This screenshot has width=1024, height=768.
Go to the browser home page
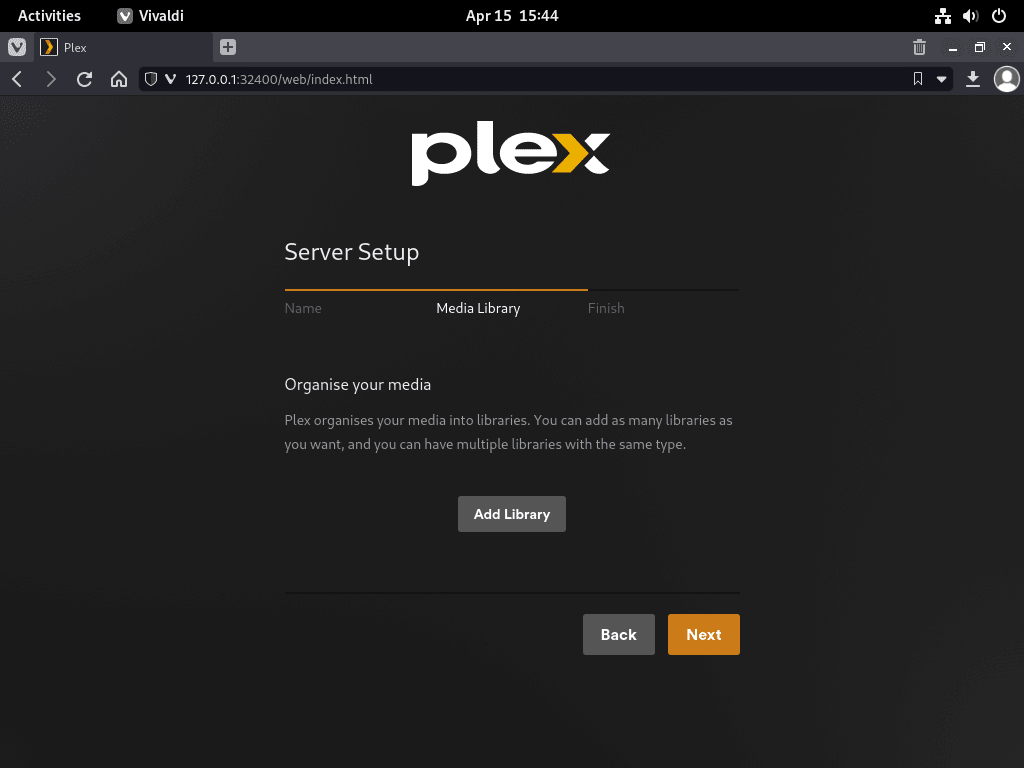click(119, 80)
